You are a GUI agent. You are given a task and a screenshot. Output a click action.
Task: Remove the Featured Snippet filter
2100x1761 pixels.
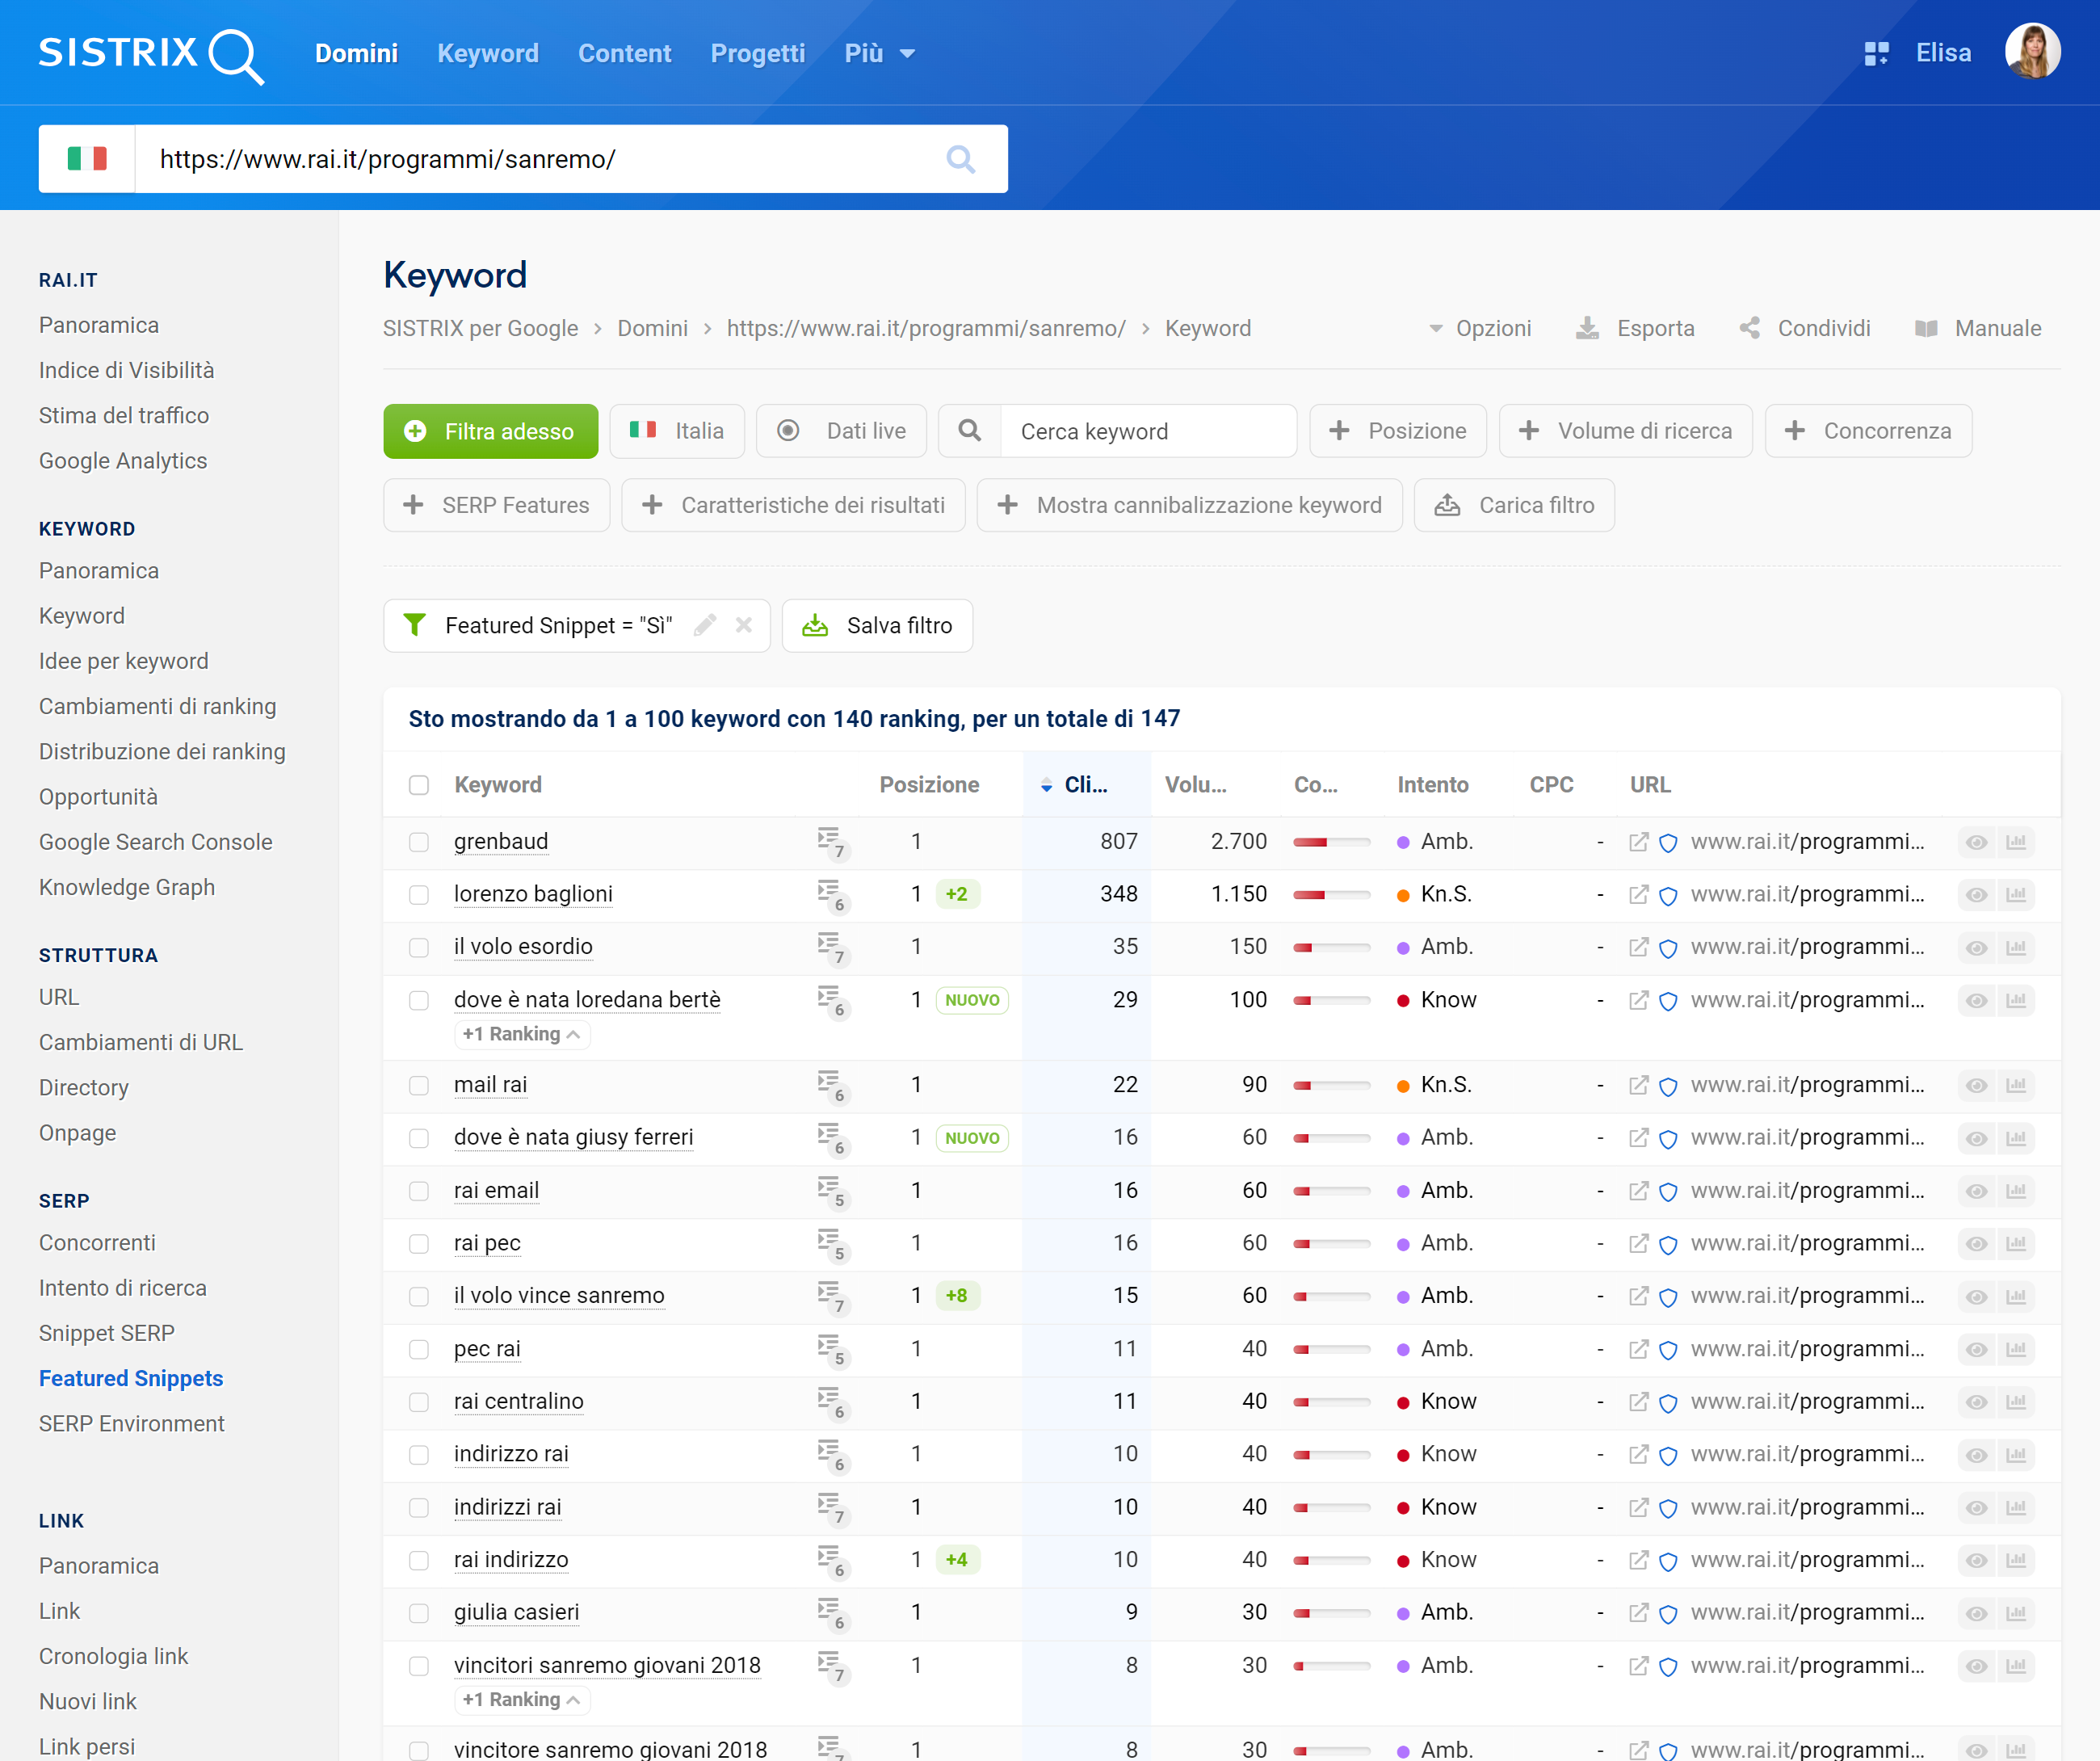pyautogui.click(x=744, y=625)
